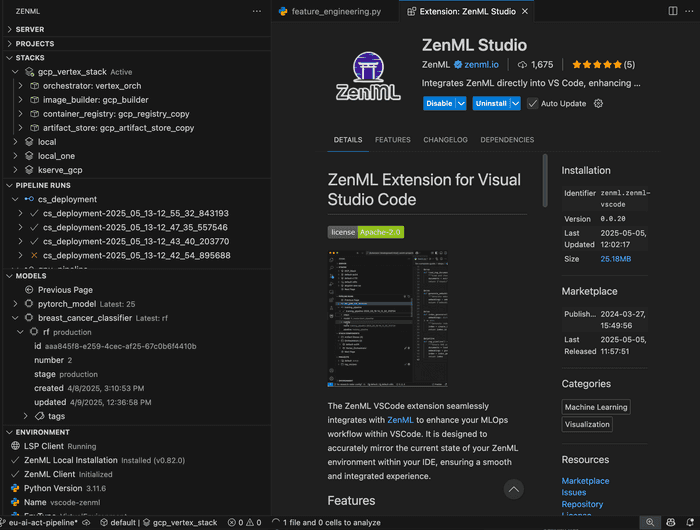Click success checkmark of run 12_55_32_843193
The image size is (700, 530).
(x=34, y=213)
